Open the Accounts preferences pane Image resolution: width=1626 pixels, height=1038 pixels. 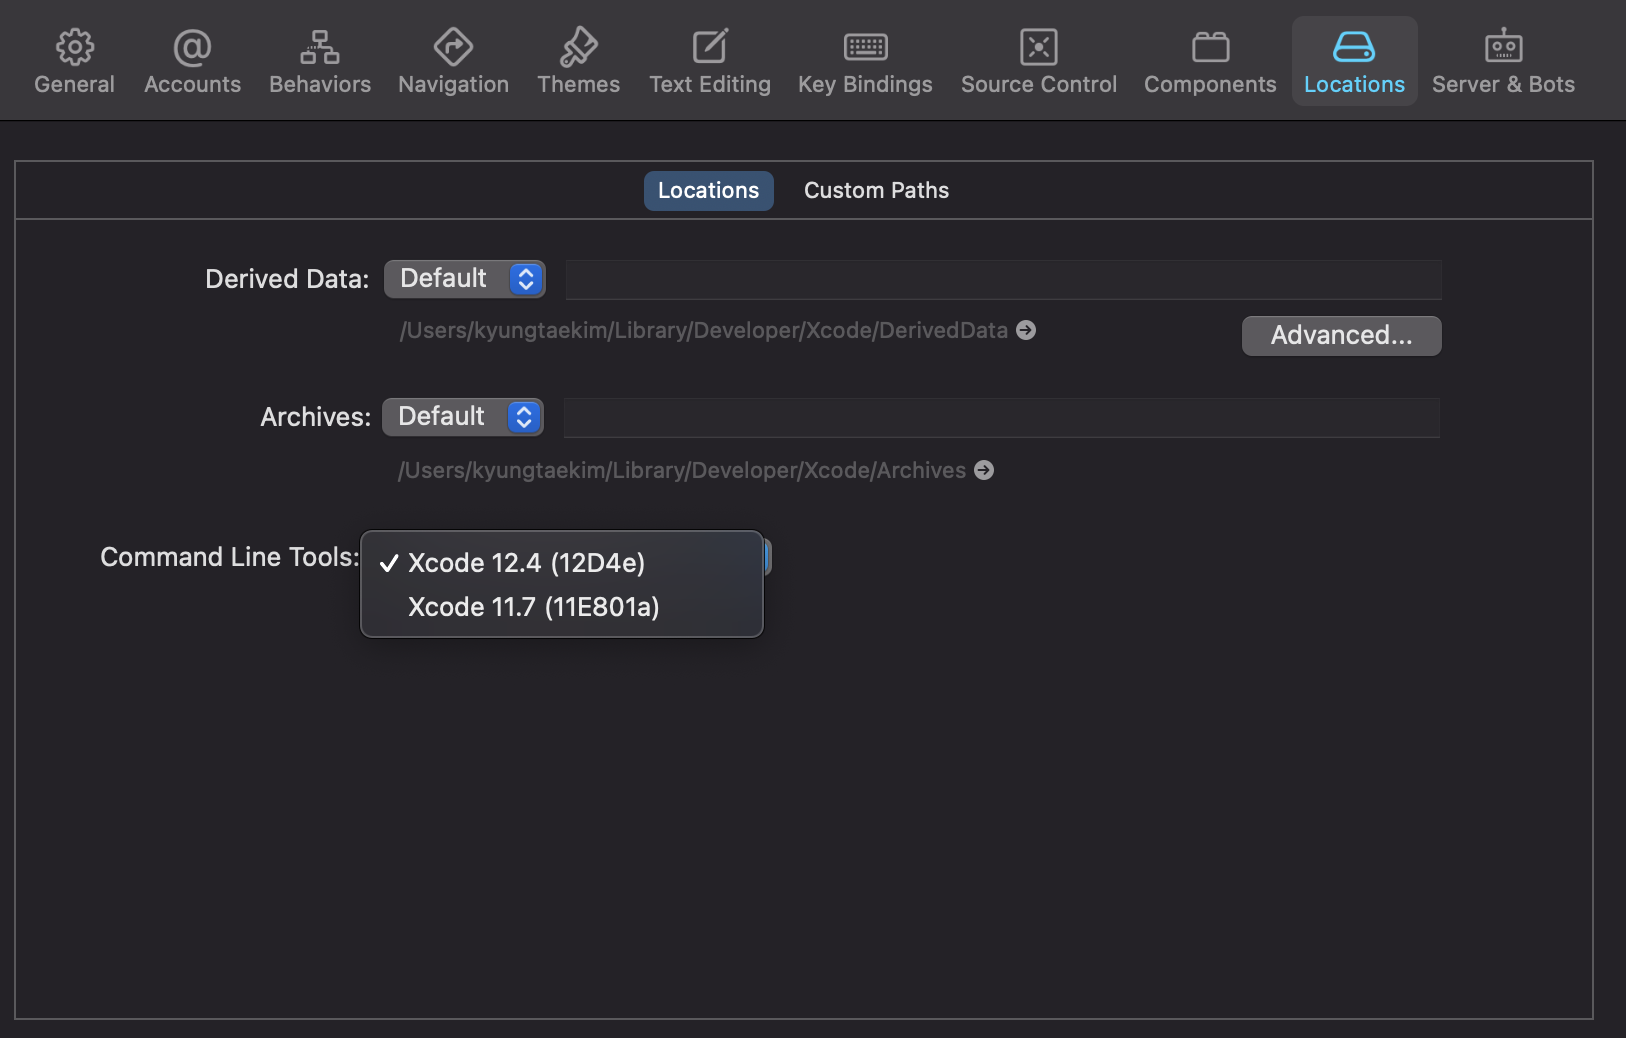point(192,62)
